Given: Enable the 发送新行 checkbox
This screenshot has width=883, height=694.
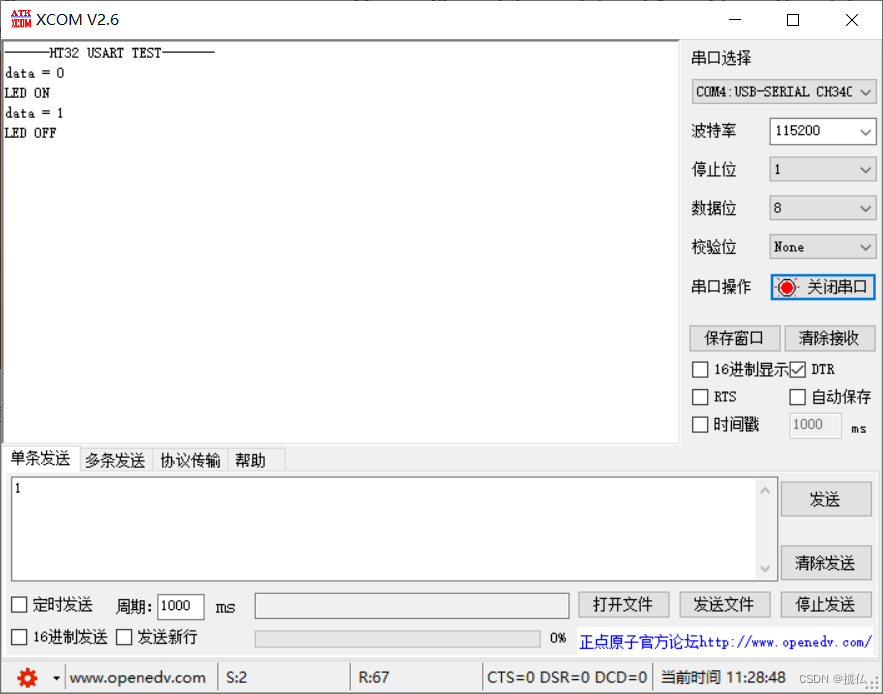Looking at the screenshot, I should (124, 637).
